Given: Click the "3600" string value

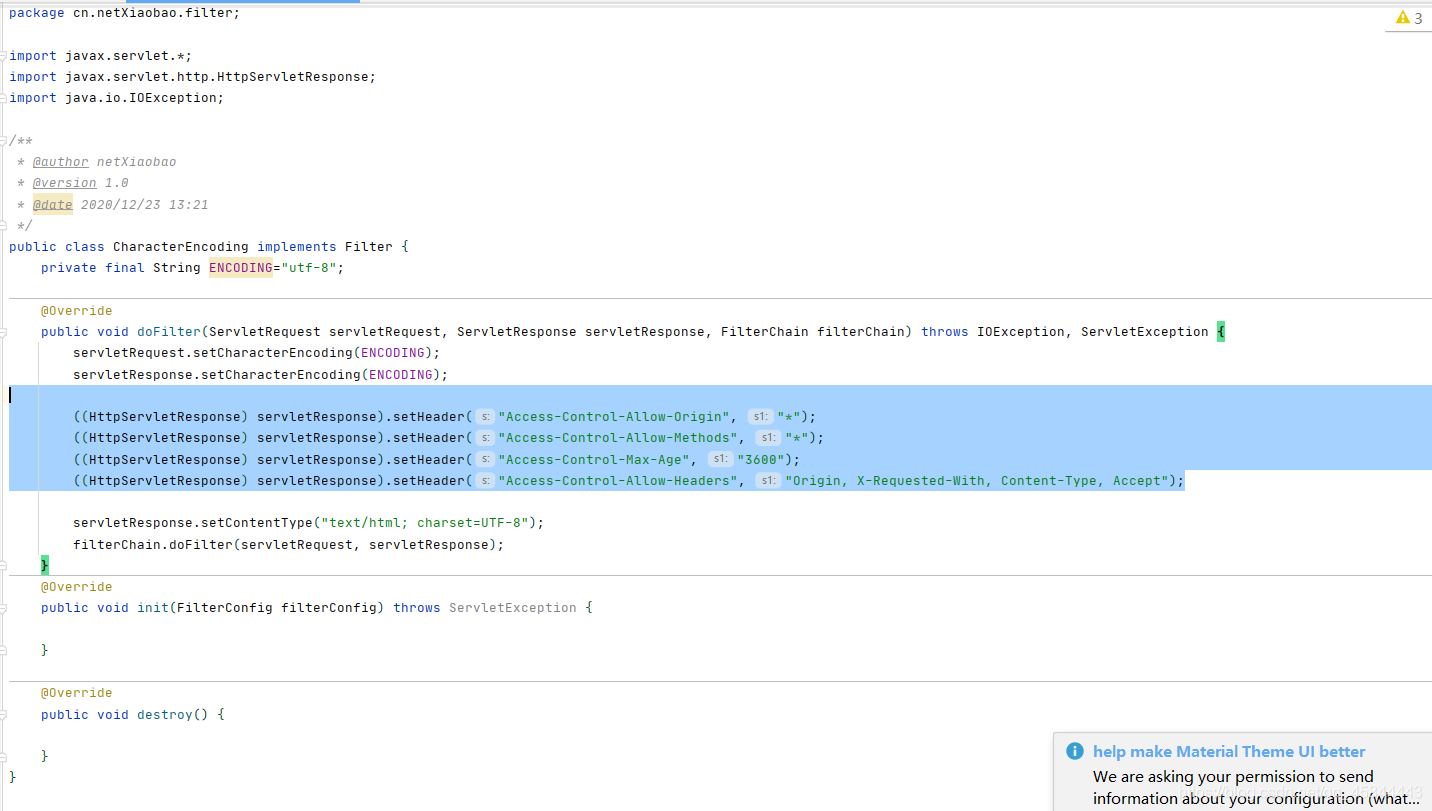Looking at the screenshot, I should [x=761, y=459].
